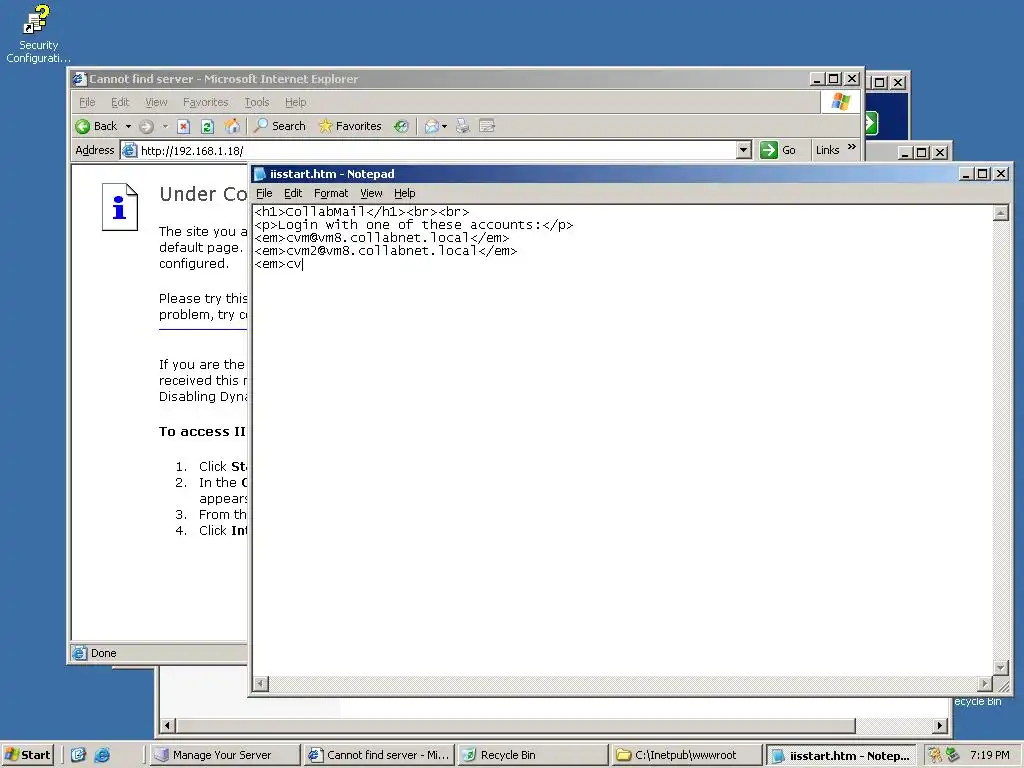Click the page icon in the address bar
The width and height of the screenshot is (1024, 768).
130,151
